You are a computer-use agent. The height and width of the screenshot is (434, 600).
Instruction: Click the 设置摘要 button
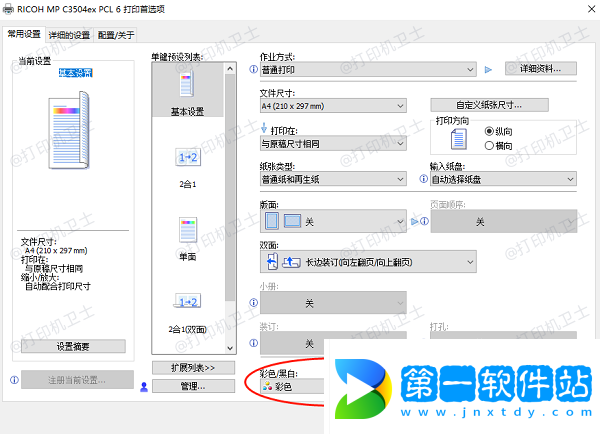[73, 346]
